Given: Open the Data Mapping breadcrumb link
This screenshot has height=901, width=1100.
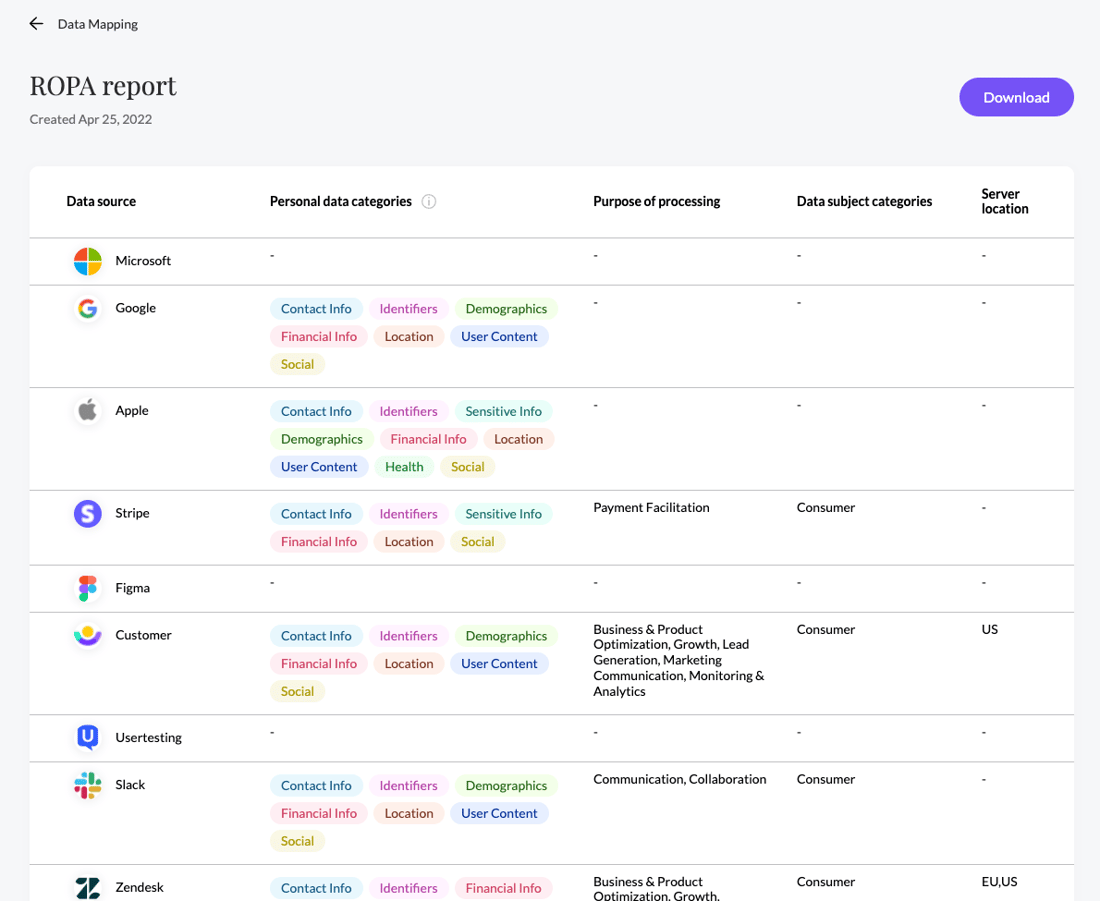Looking at the screenshot, I should [97, 23].
